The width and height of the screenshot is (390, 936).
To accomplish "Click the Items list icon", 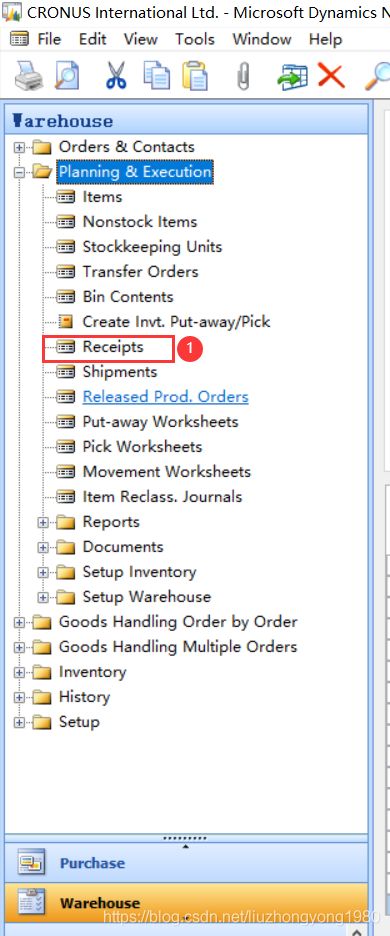I will click(66, 197).
